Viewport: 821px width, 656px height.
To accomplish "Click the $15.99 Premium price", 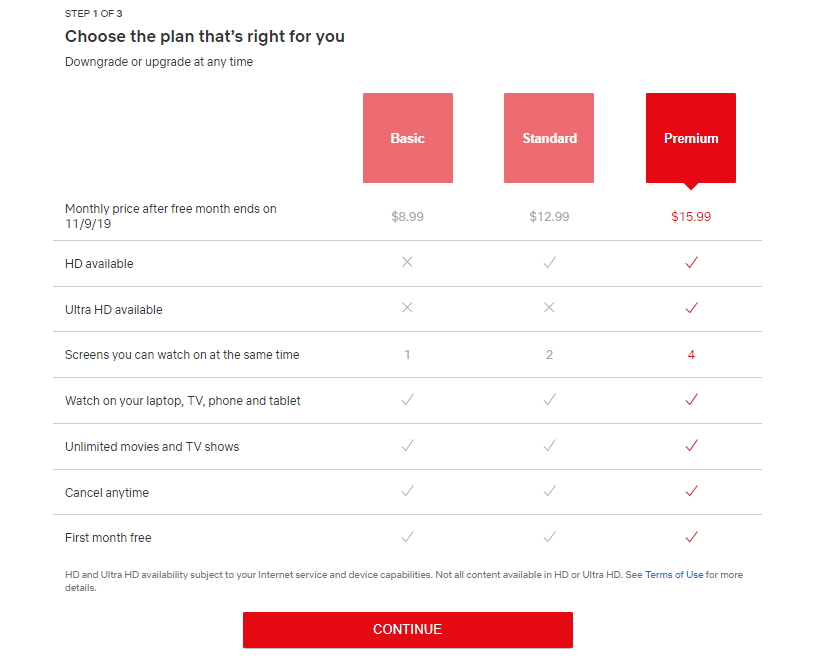I will 690,216.
